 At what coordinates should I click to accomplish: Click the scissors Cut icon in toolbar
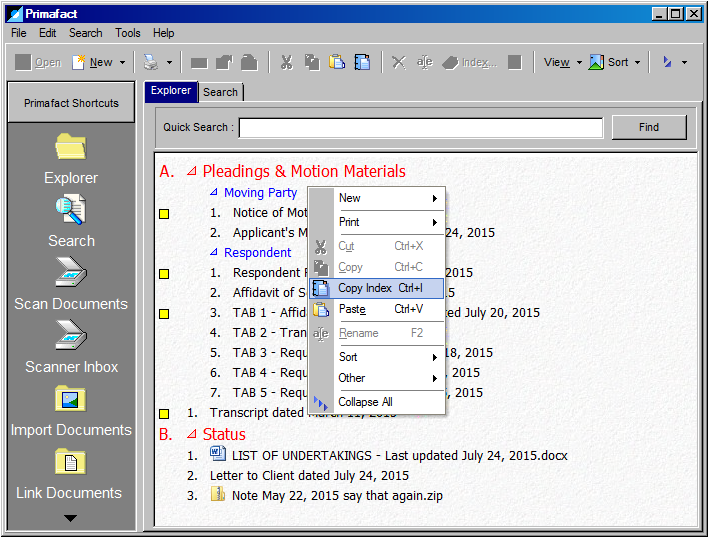coord(286,62)
